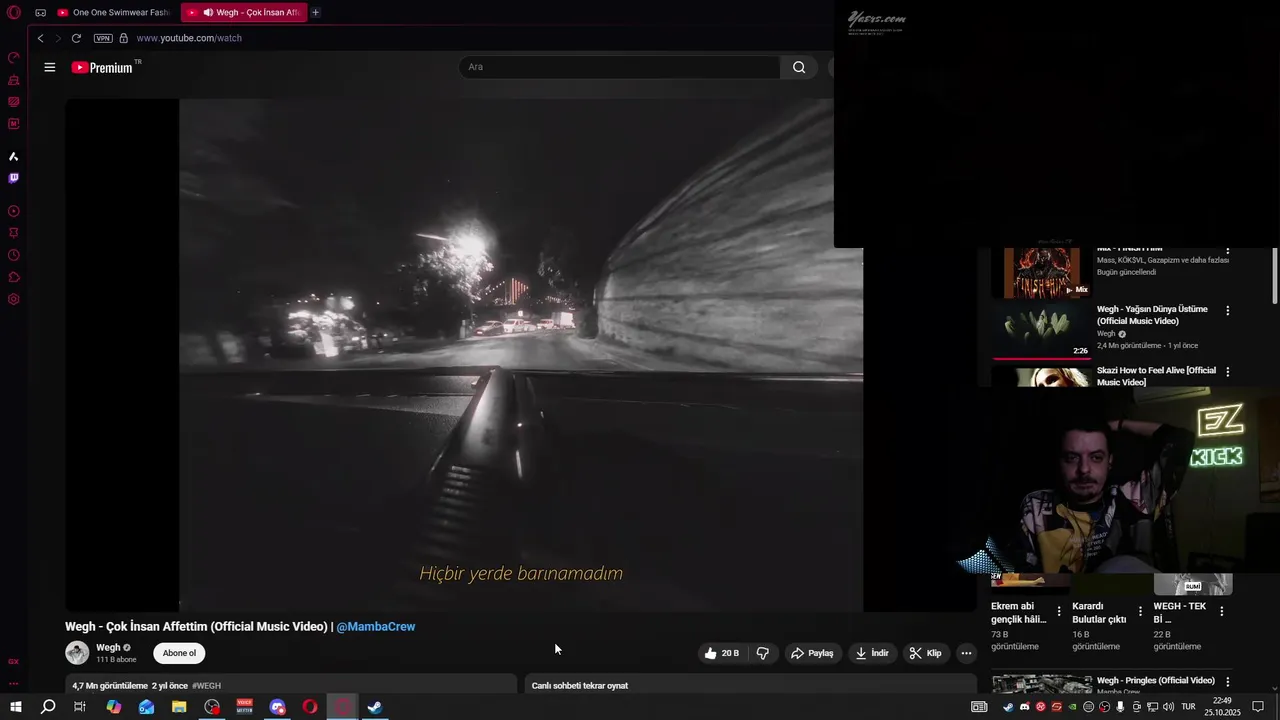Open Wegh - Yağsın Dünya Üstüme title
Image resolution: width=1280 pixels, height=720 pixels.
(x=1152, y=315)
